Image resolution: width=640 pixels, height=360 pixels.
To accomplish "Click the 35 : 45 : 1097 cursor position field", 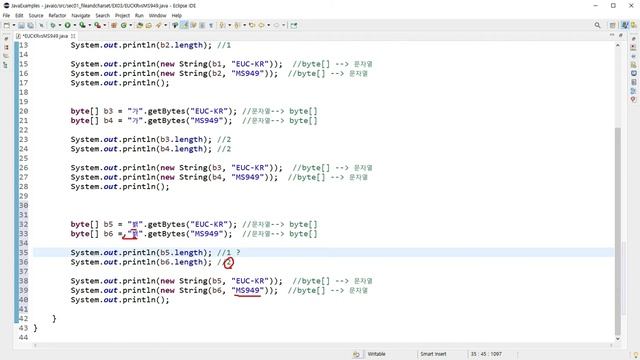I will [486, 354].
